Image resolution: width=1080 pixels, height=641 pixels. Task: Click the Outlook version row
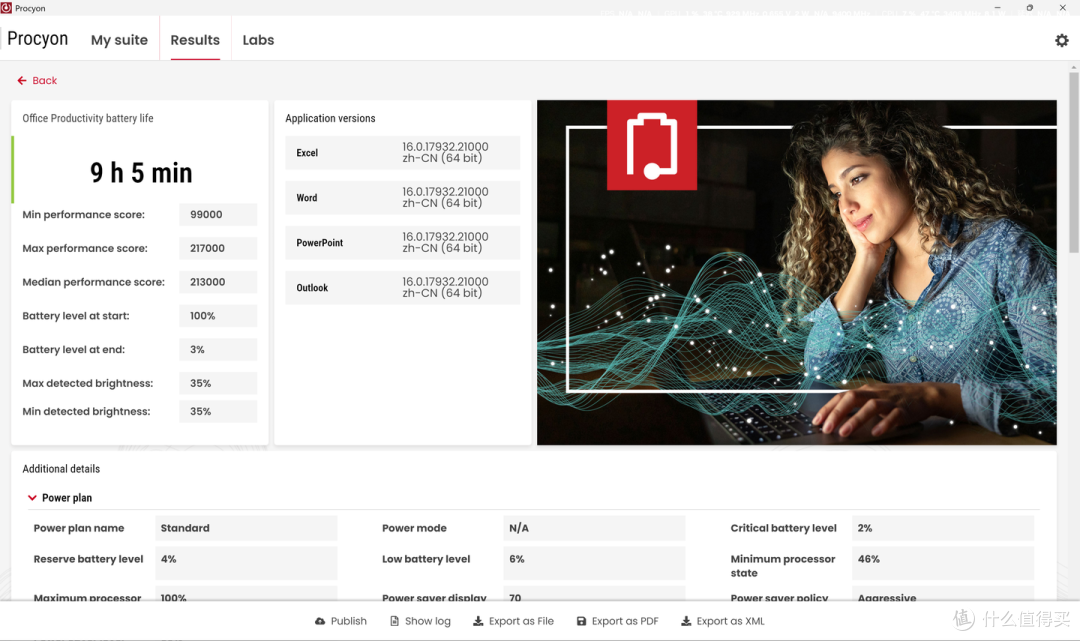(403, 288)
